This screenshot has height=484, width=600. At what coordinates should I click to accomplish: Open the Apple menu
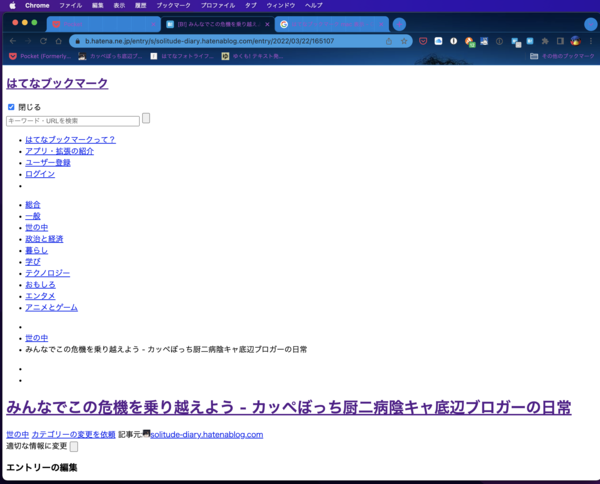pyautogui.click(x=12, y=5)
